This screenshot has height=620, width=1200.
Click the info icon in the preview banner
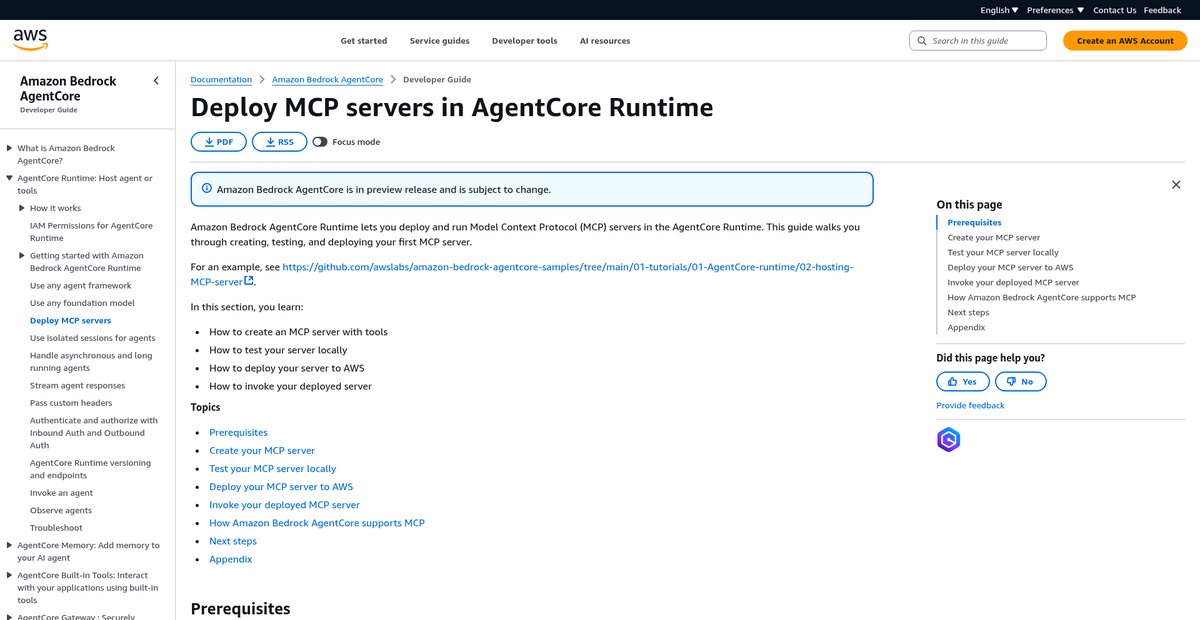pos(207,189)
